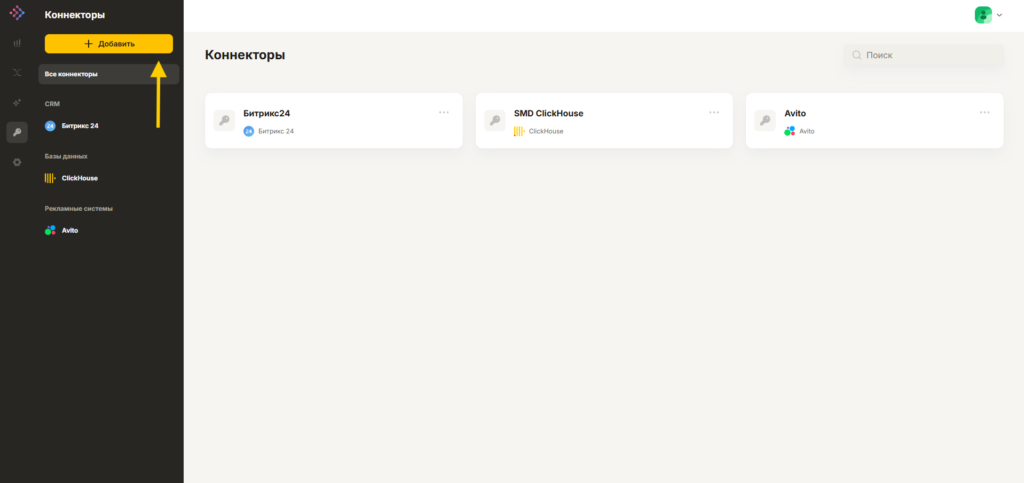Click the green user avatar
The image size is (1024, 483).
coord(983,15)
